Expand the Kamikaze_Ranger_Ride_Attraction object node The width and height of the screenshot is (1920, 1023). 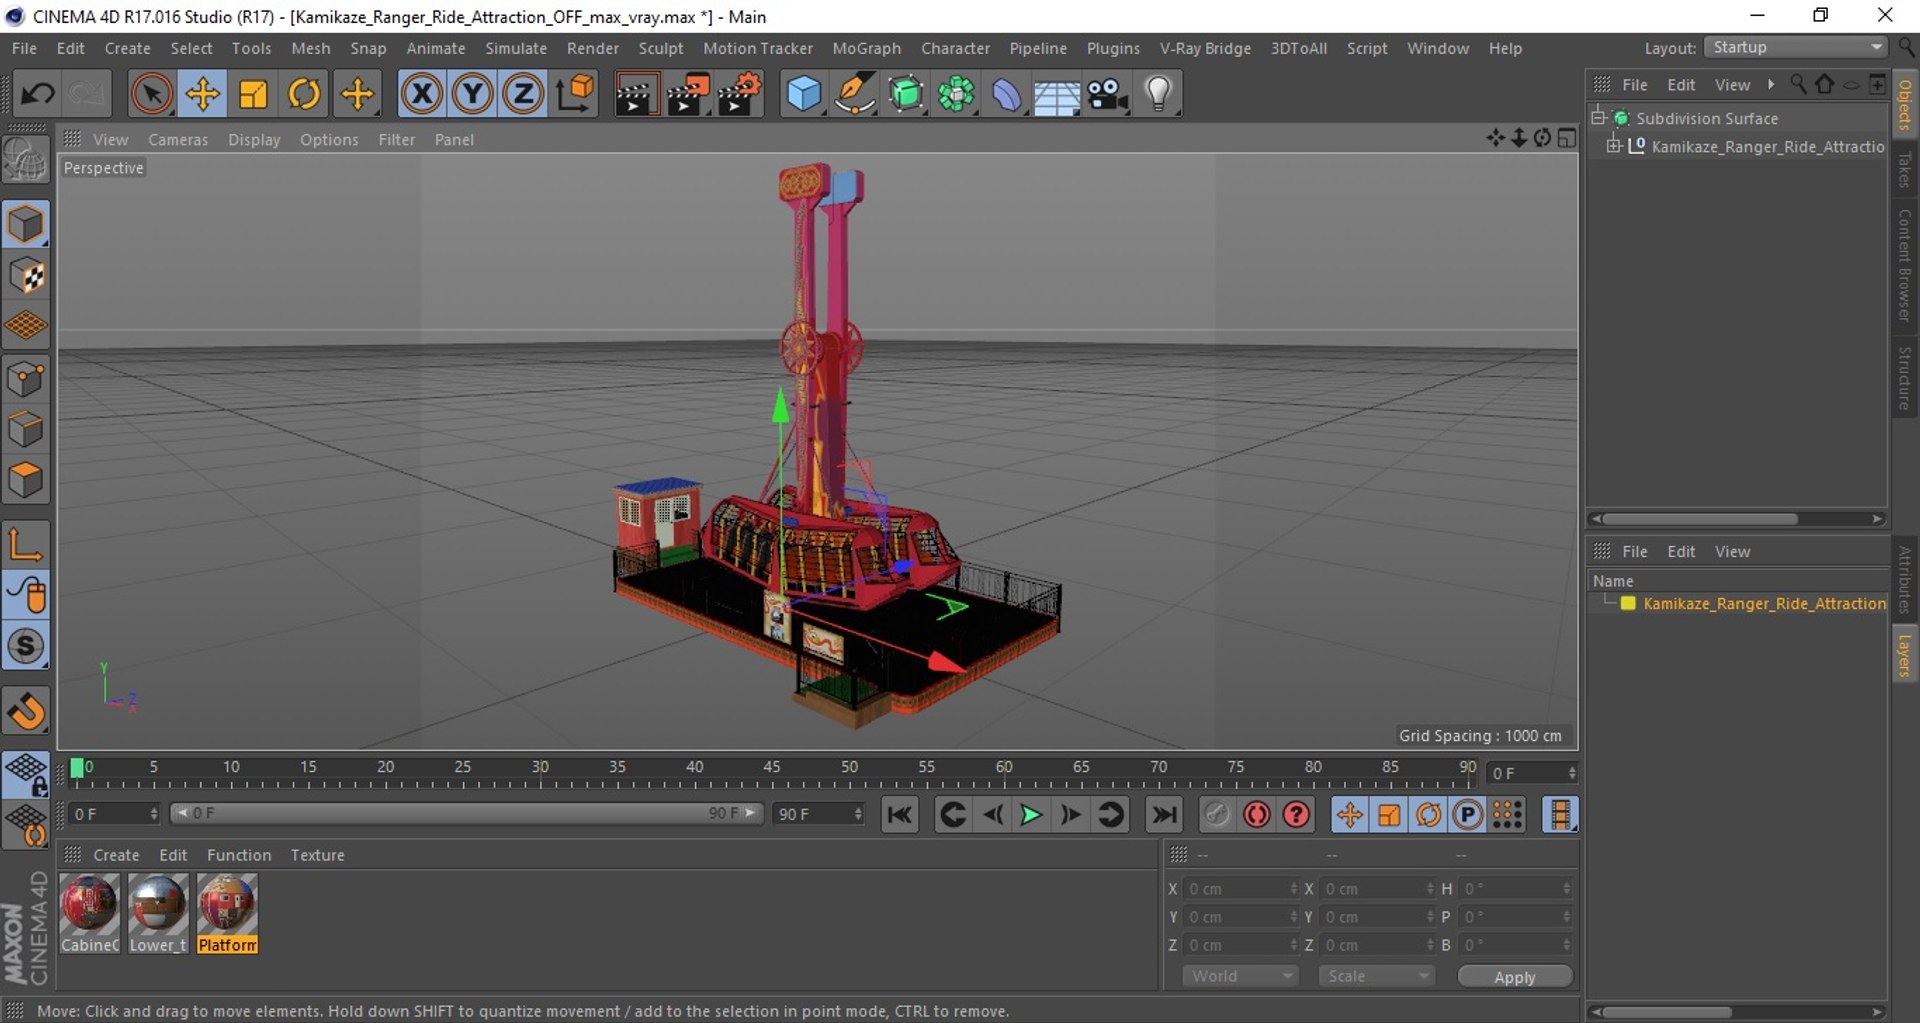pyautogui.click(x=1613, y=146)
